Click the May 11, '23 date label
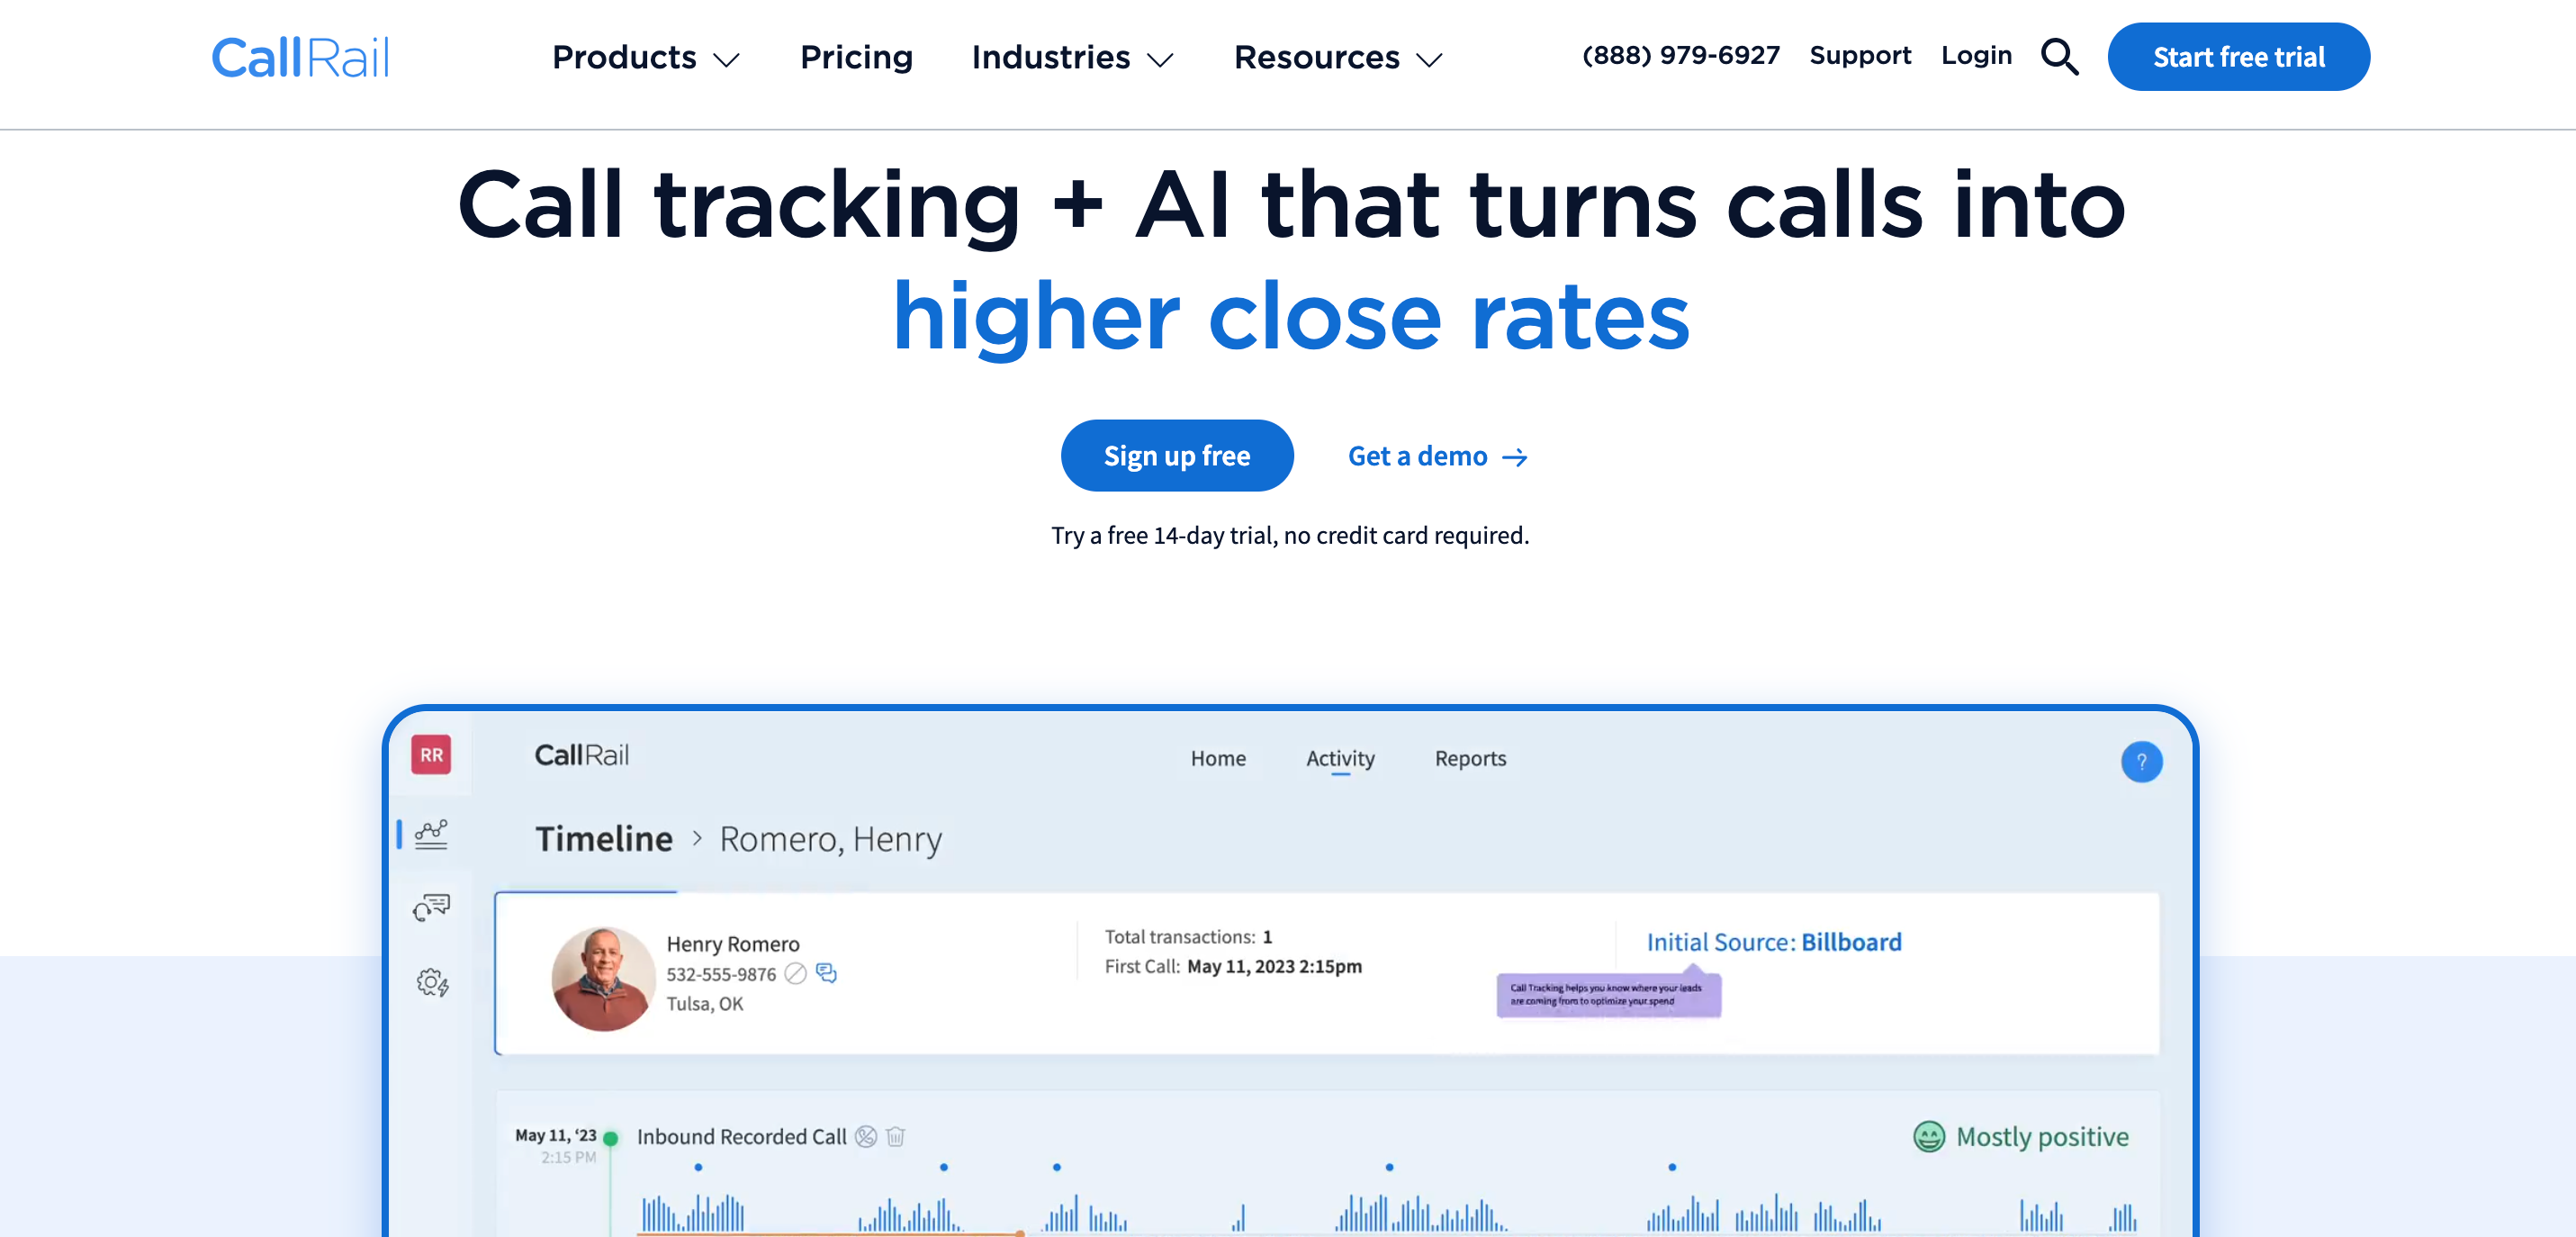2576x1237 pixels. pos(555,1135)
